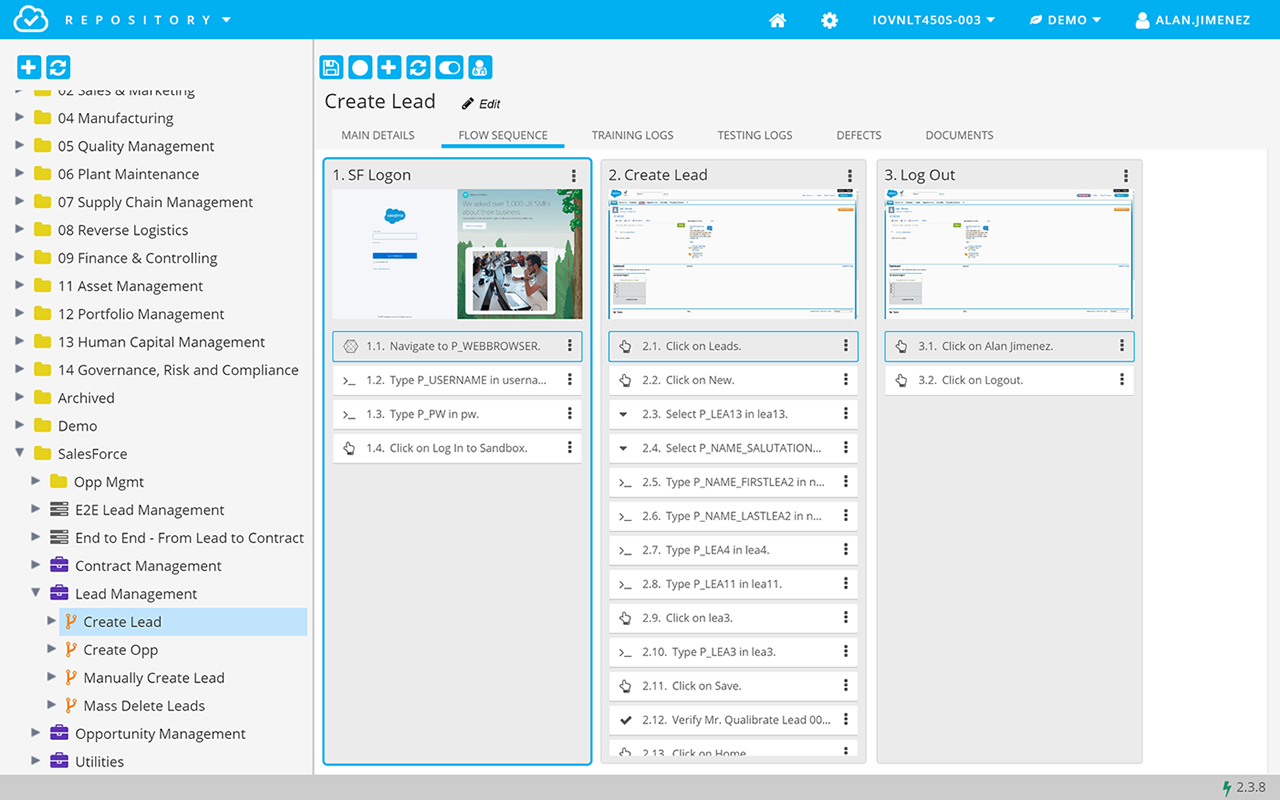Collapse the Lead Management node
Screen dimensions: 1280x800
tap(36, 594)
